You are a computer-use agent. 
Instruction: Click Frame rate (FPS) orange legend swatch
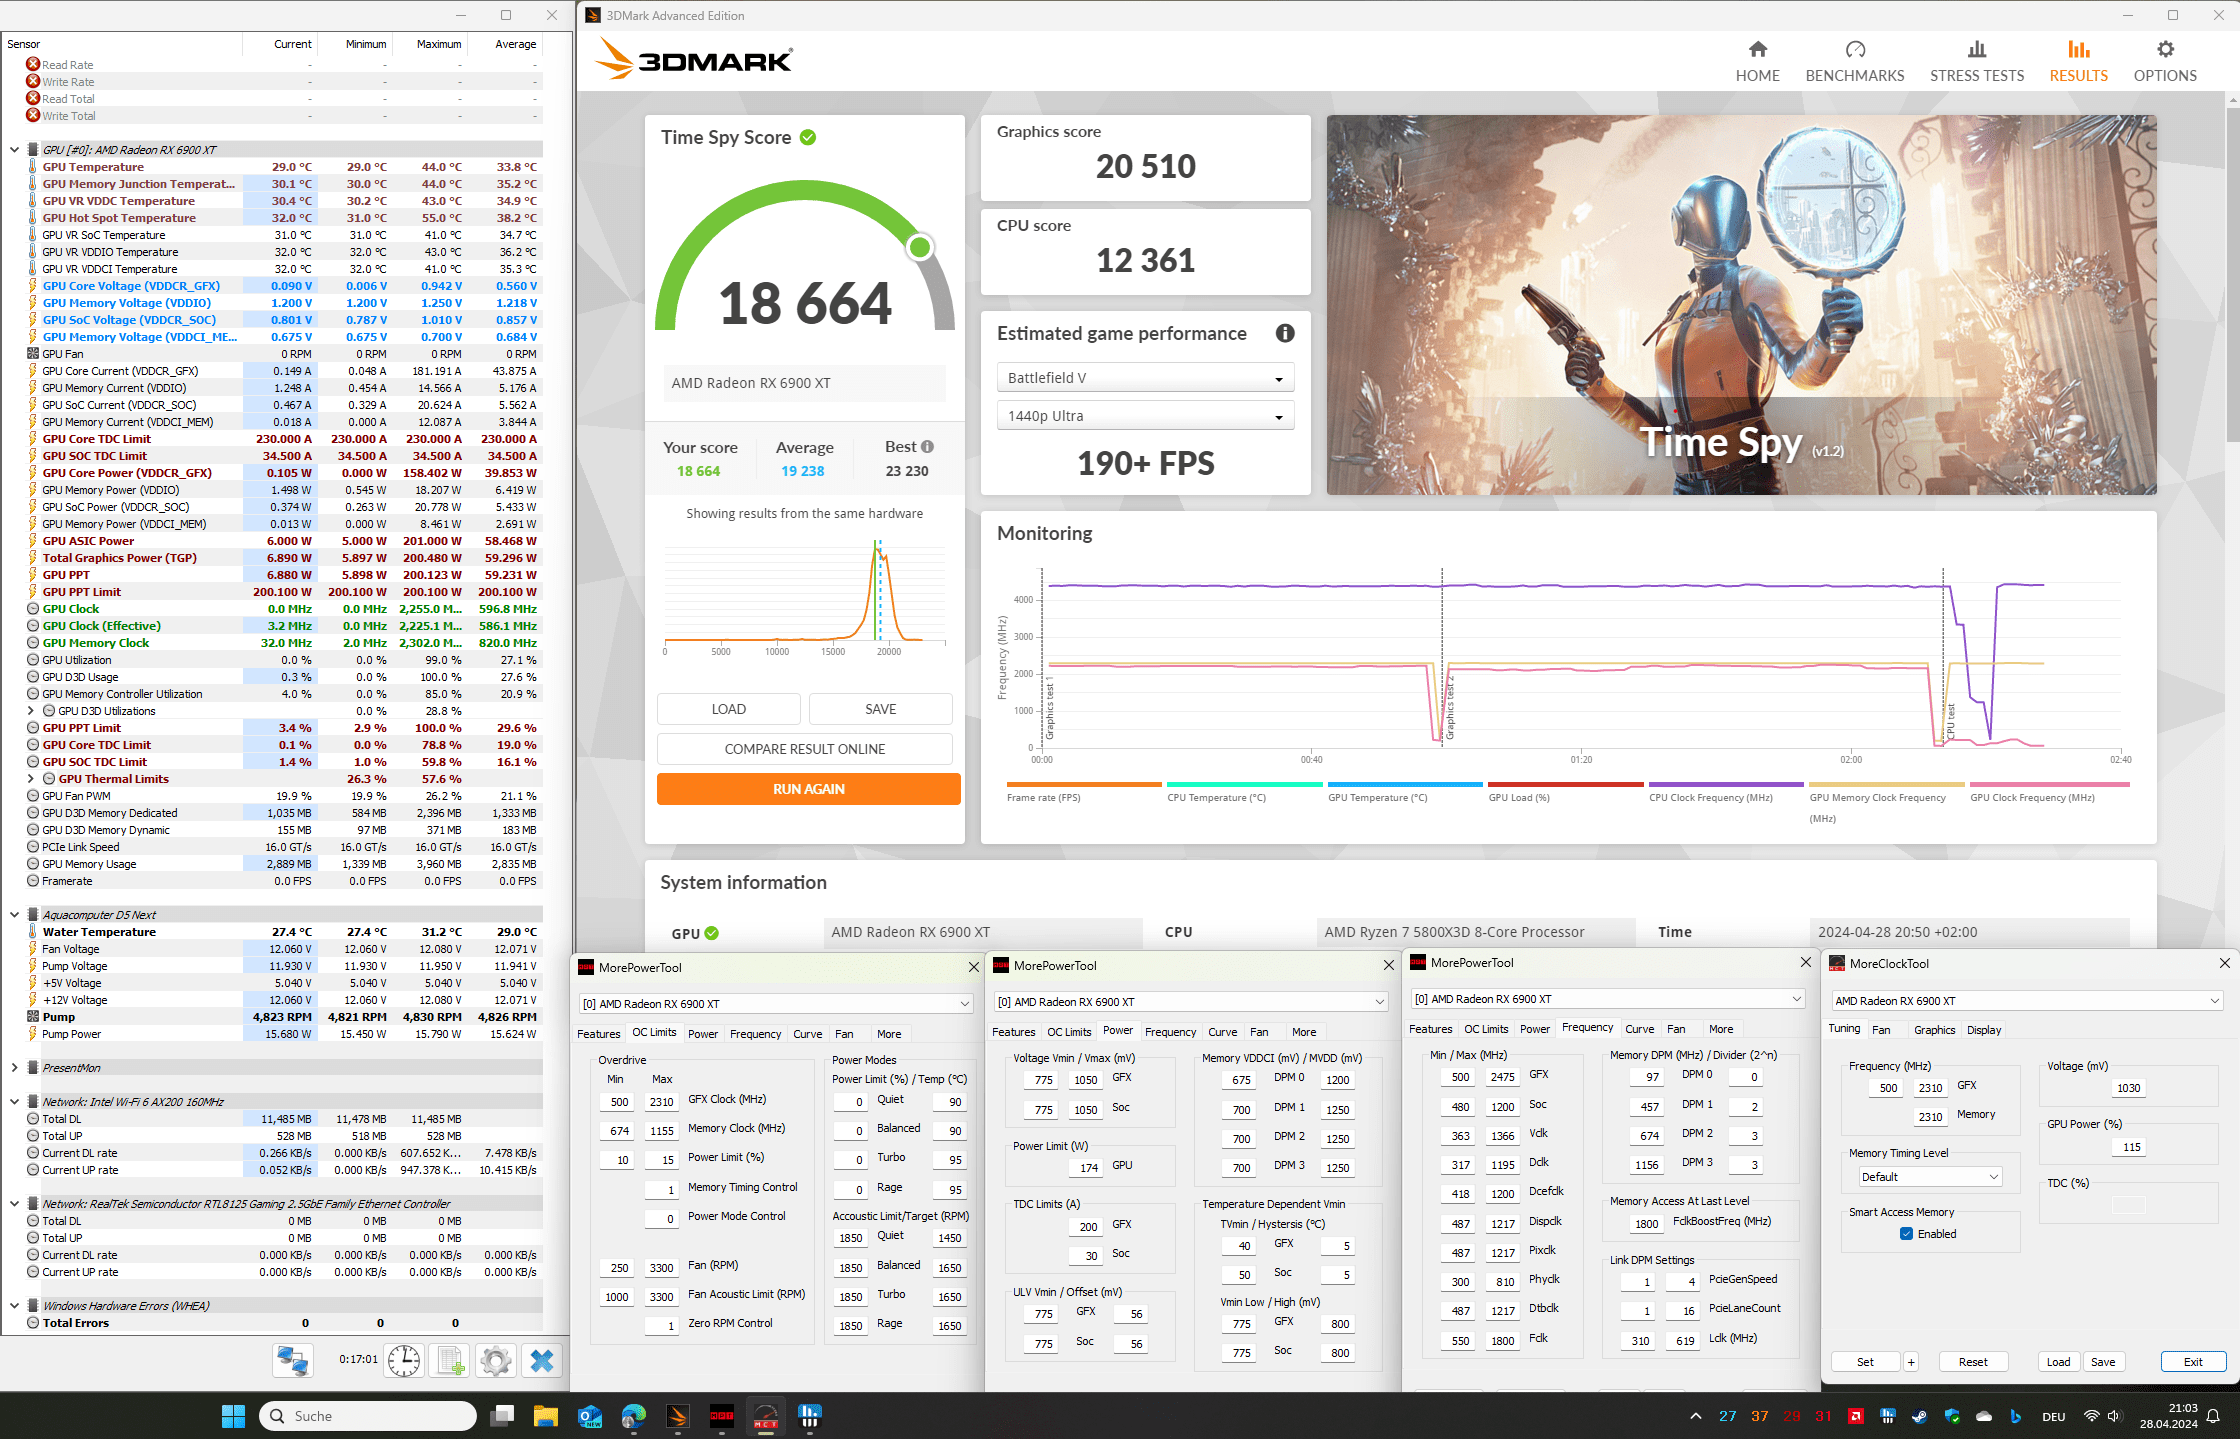click(1084, 785)
